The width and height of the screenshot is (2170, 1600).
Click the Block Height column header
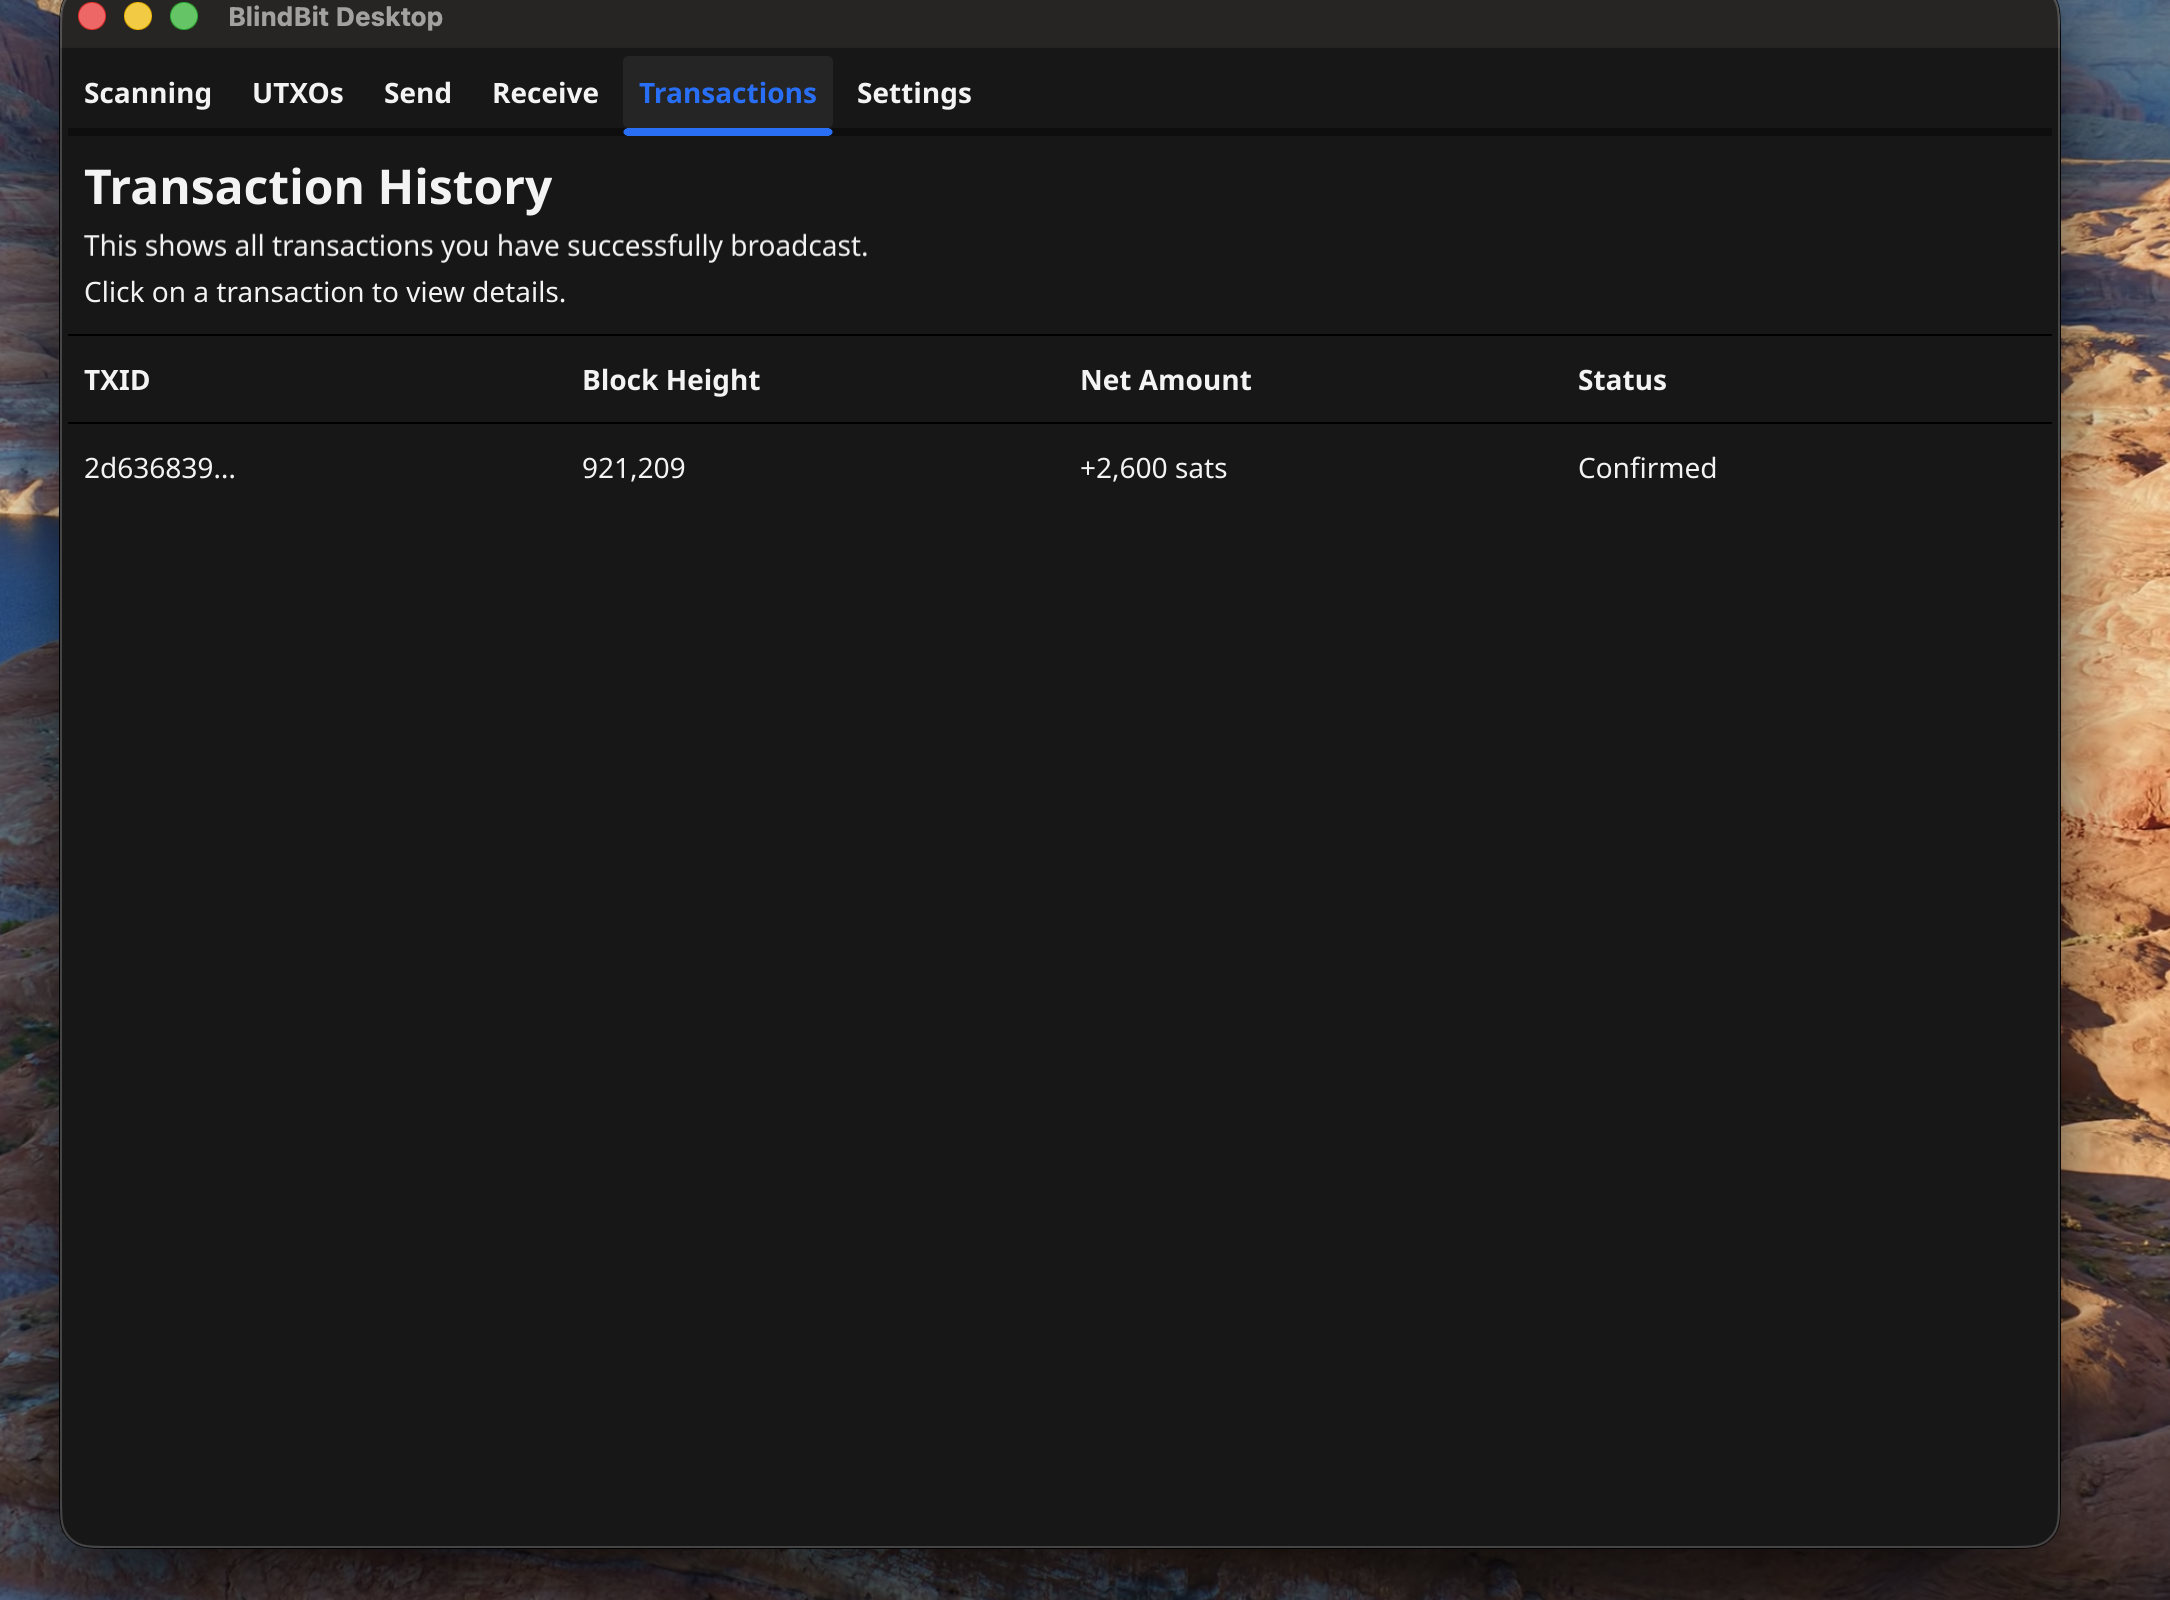click(670, 380)
